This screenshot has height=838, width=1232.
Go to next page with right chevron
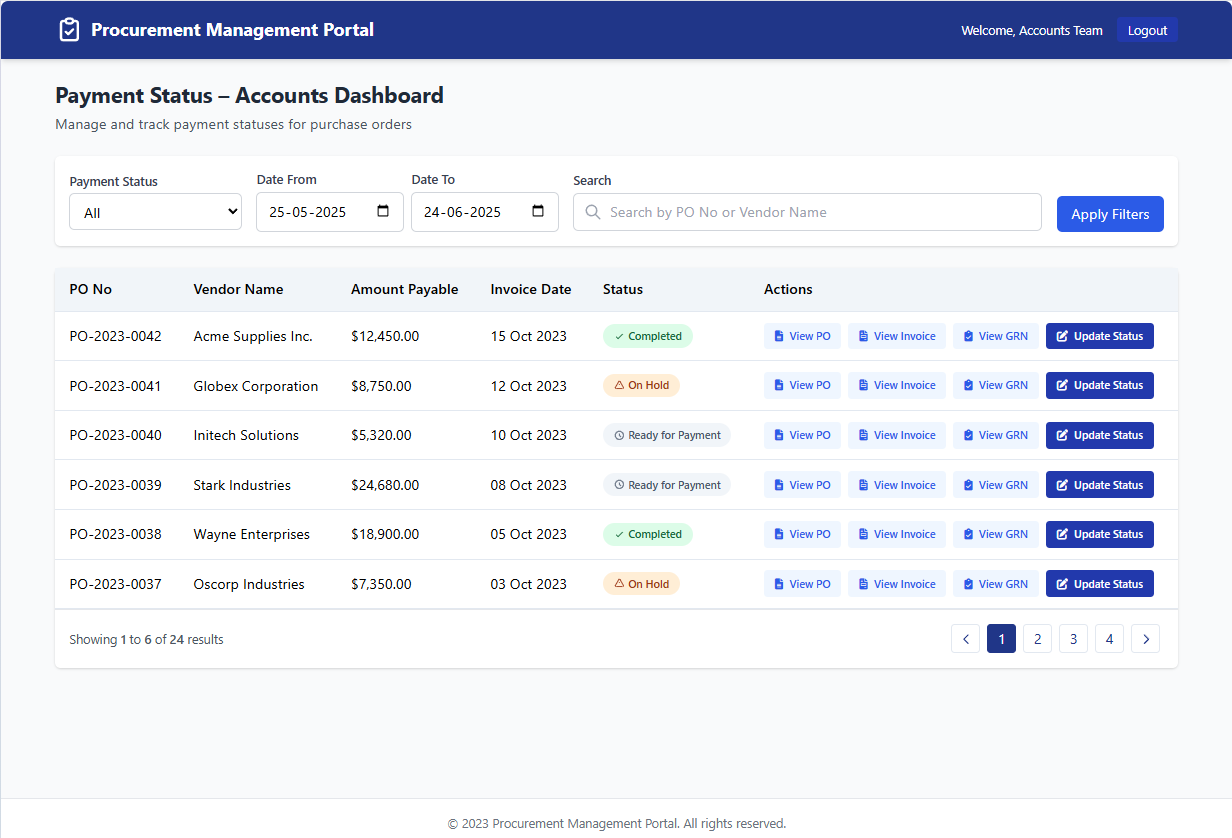[x=1145, y=638]
